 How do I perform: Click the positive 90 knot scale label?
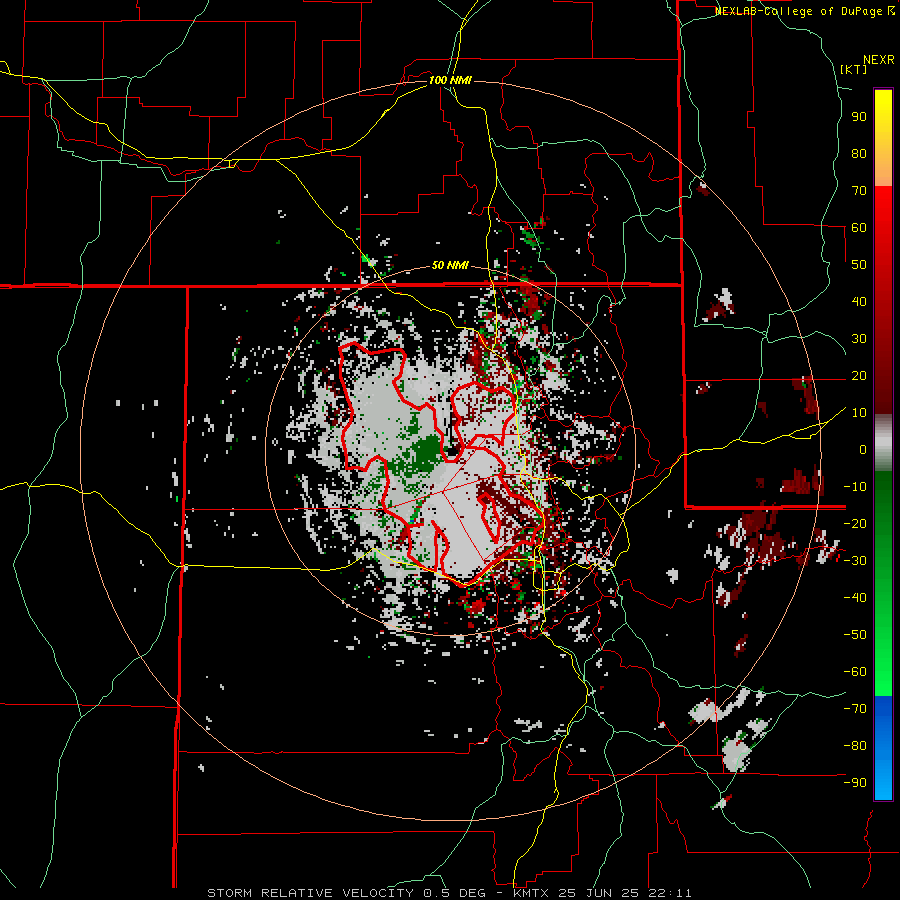click(x=859, y=117)
